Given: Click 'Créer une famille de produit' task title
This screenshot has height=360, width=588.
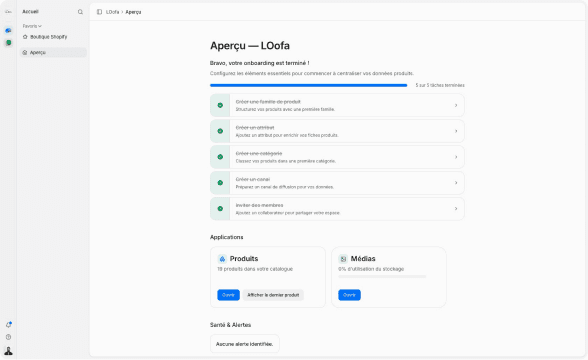Looking at the screenshot, I should tap(268, 102).
